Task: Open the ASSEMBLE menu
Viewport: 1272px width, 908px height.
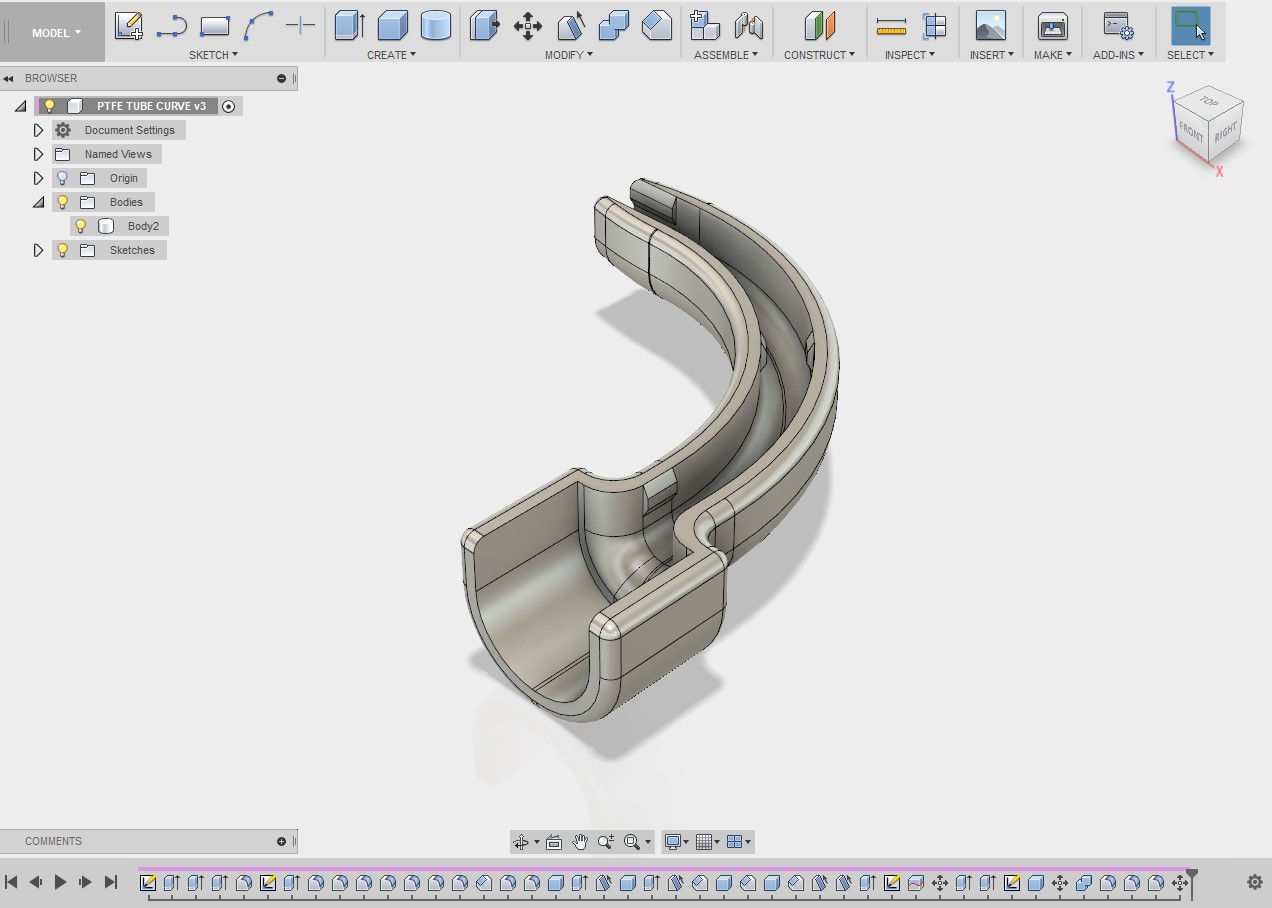Action: click(726, 55)
